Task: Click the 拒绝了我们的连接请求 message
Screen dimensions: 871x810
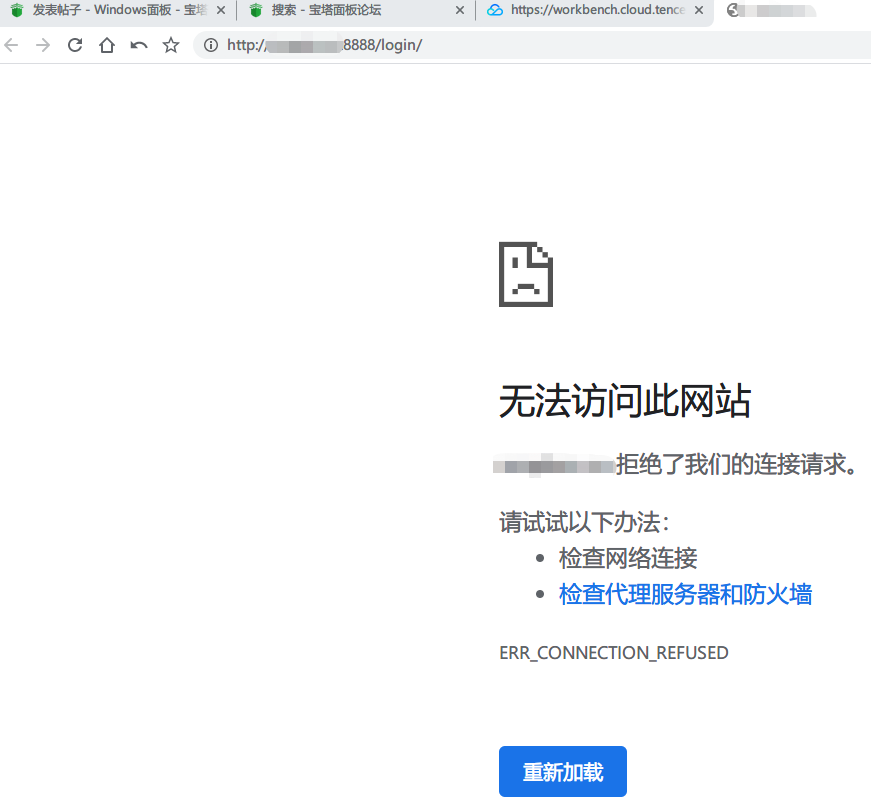Action: point(736,464)
